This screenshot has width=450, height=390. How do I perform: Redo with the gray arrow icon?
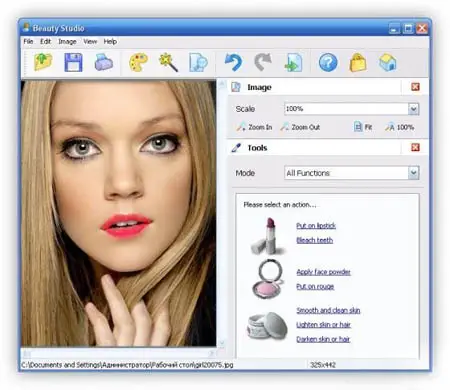pyautogui.click(x=263, y=62)
